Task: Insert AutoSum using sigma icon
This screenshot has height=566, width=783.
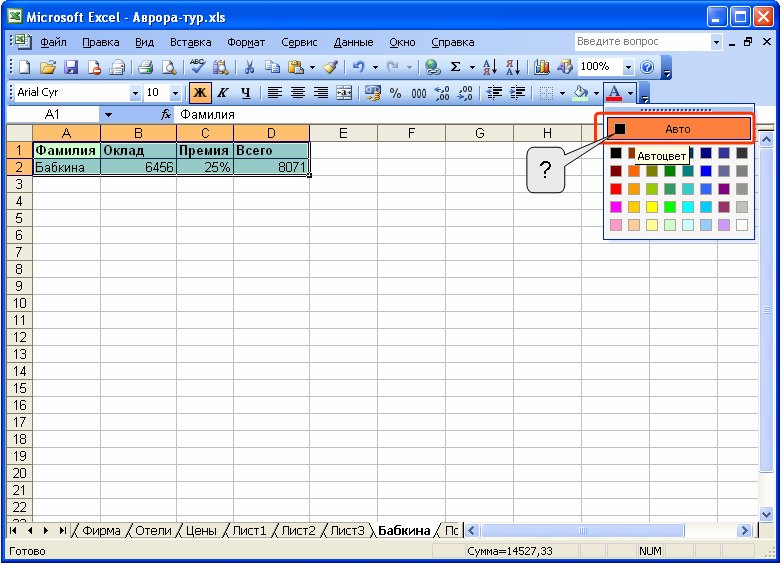Action: pyautogui.click(x=455, y=67)
